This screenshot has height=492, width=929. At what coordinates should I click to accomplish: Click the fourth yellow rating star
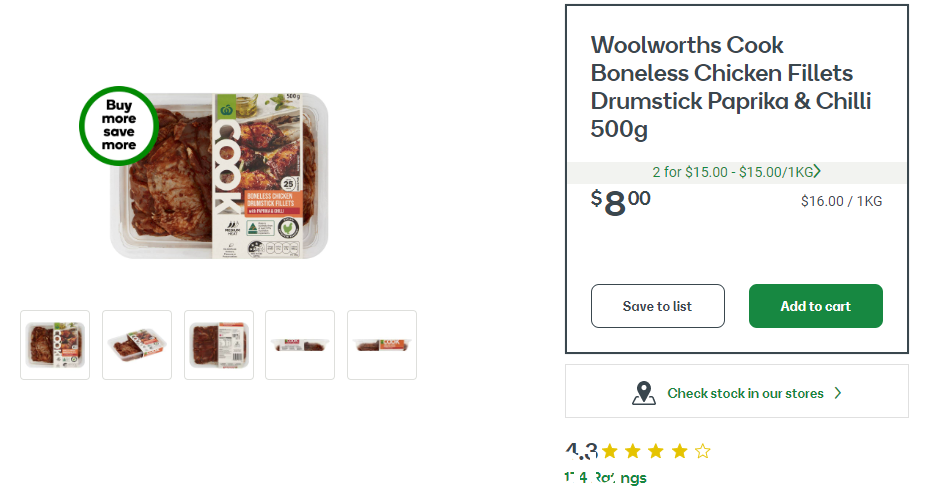(680, 452)
